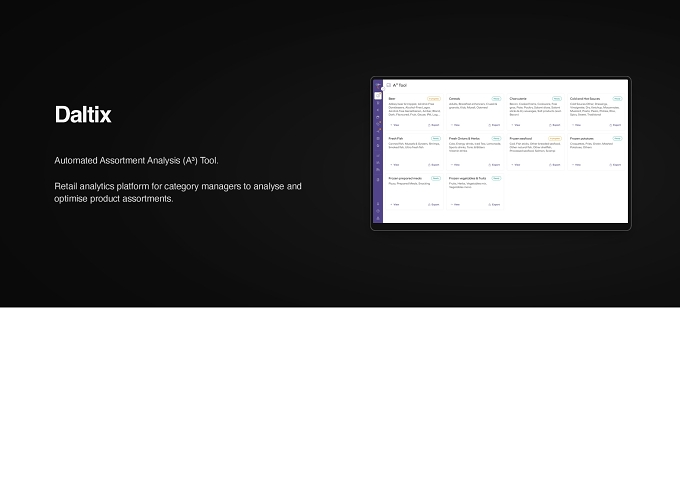
Task: Export the Frozen vegetables & fruits card
Action: tap(494, 205)
